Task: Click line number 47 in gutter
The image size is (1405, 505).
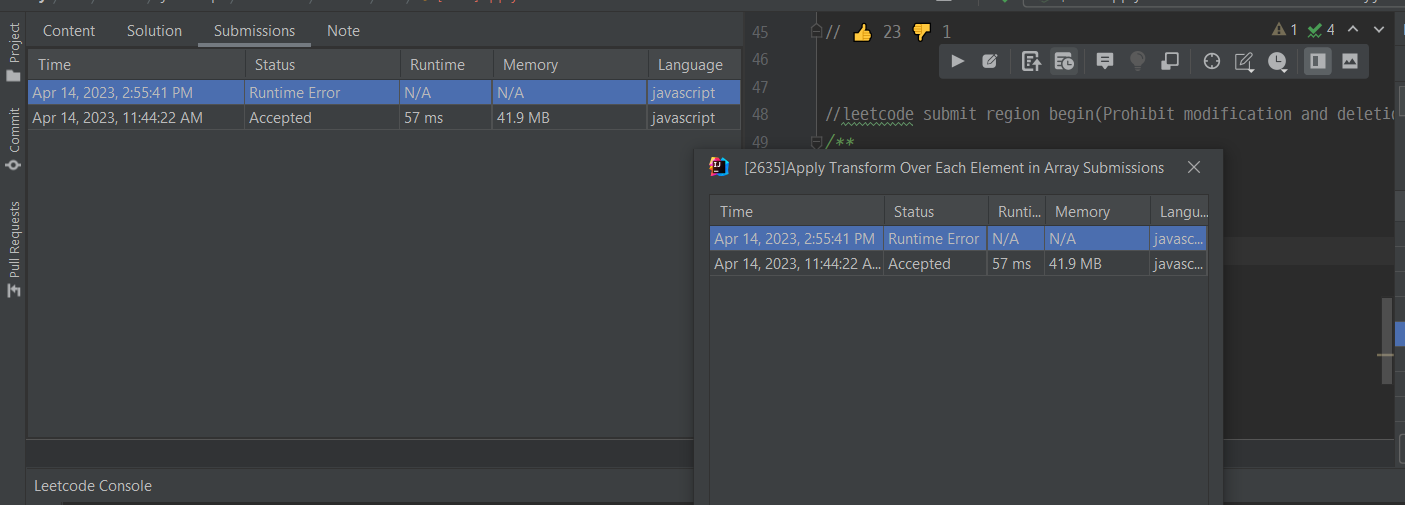Action: 760,87
